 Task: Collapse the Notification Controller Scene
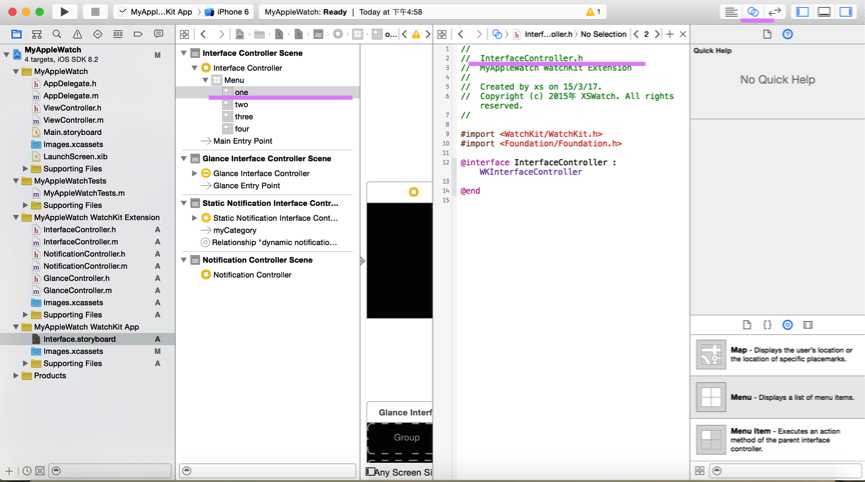point(184,260)
